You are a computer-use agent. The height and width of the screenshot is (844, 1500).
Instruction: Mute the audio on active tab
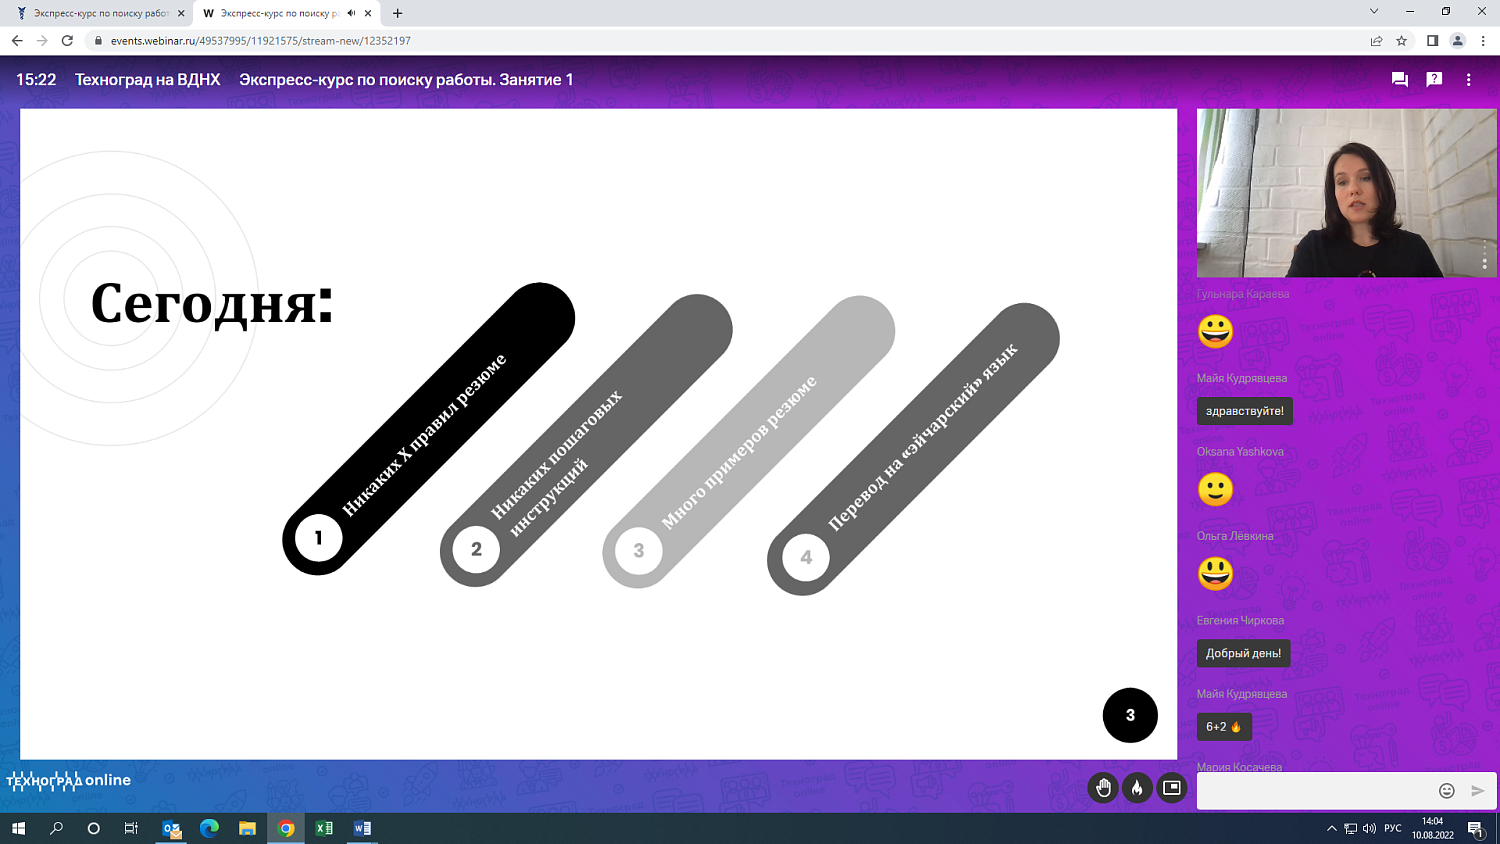click(x=351, y=13)
